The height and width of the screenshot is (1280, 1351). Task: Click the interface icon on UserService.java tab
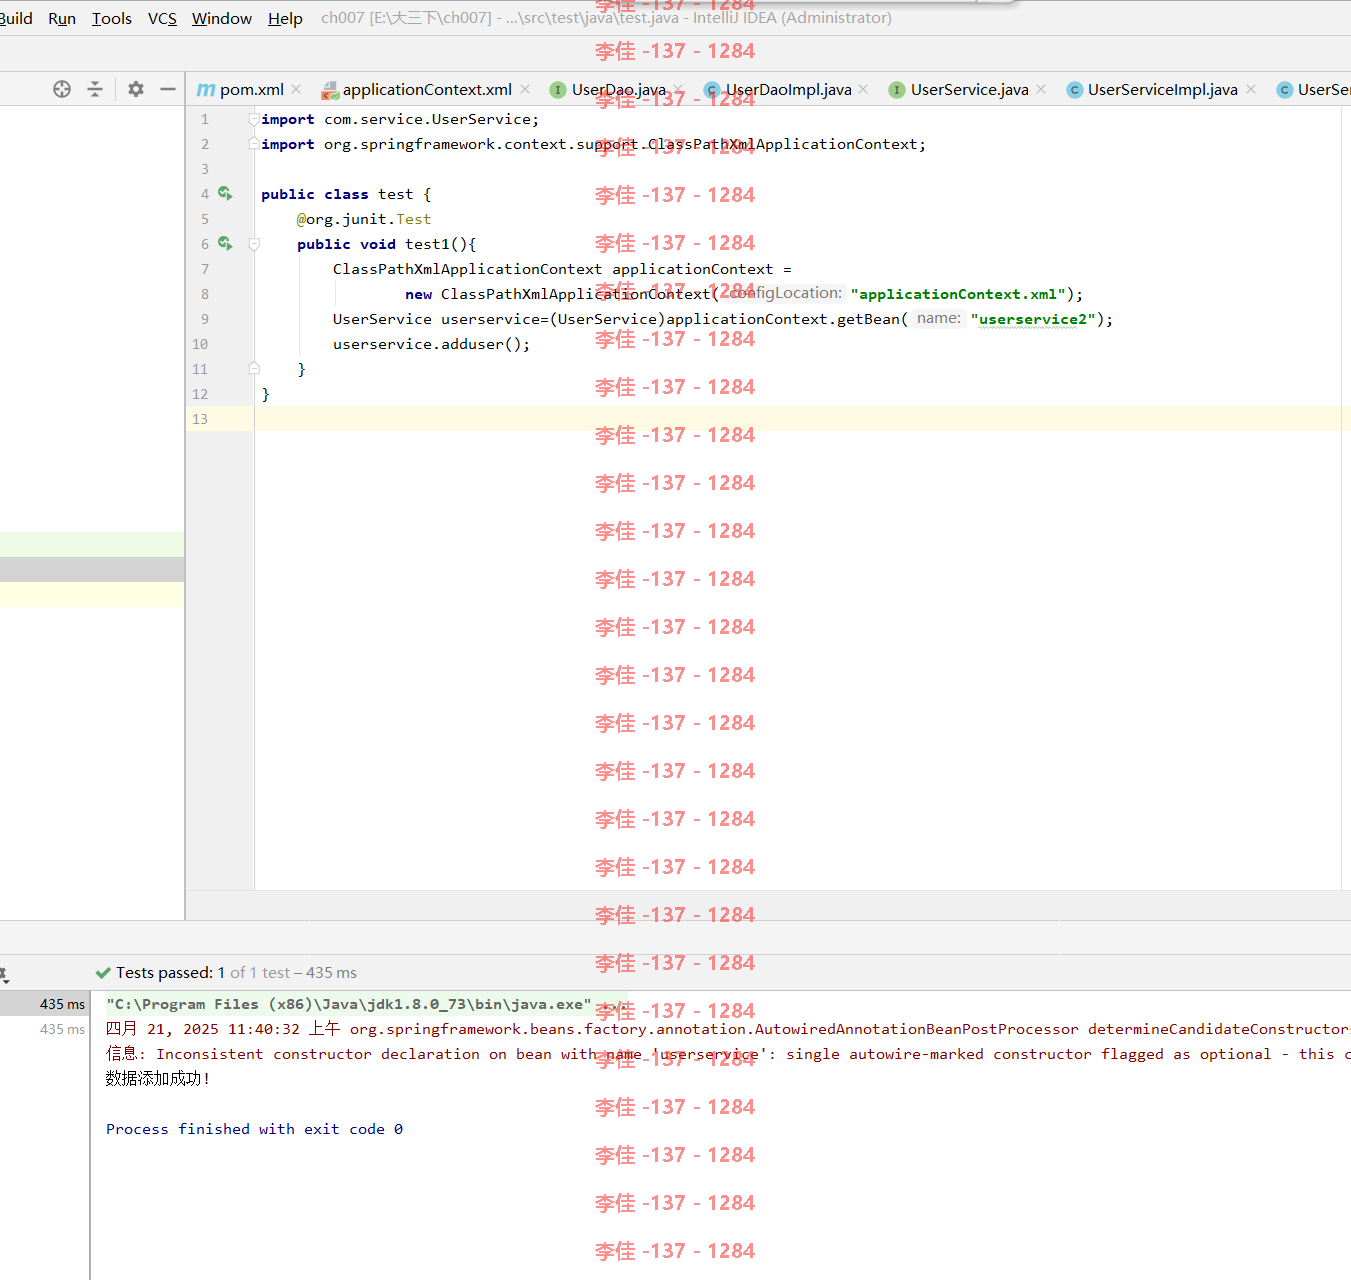tap(897, 90)
